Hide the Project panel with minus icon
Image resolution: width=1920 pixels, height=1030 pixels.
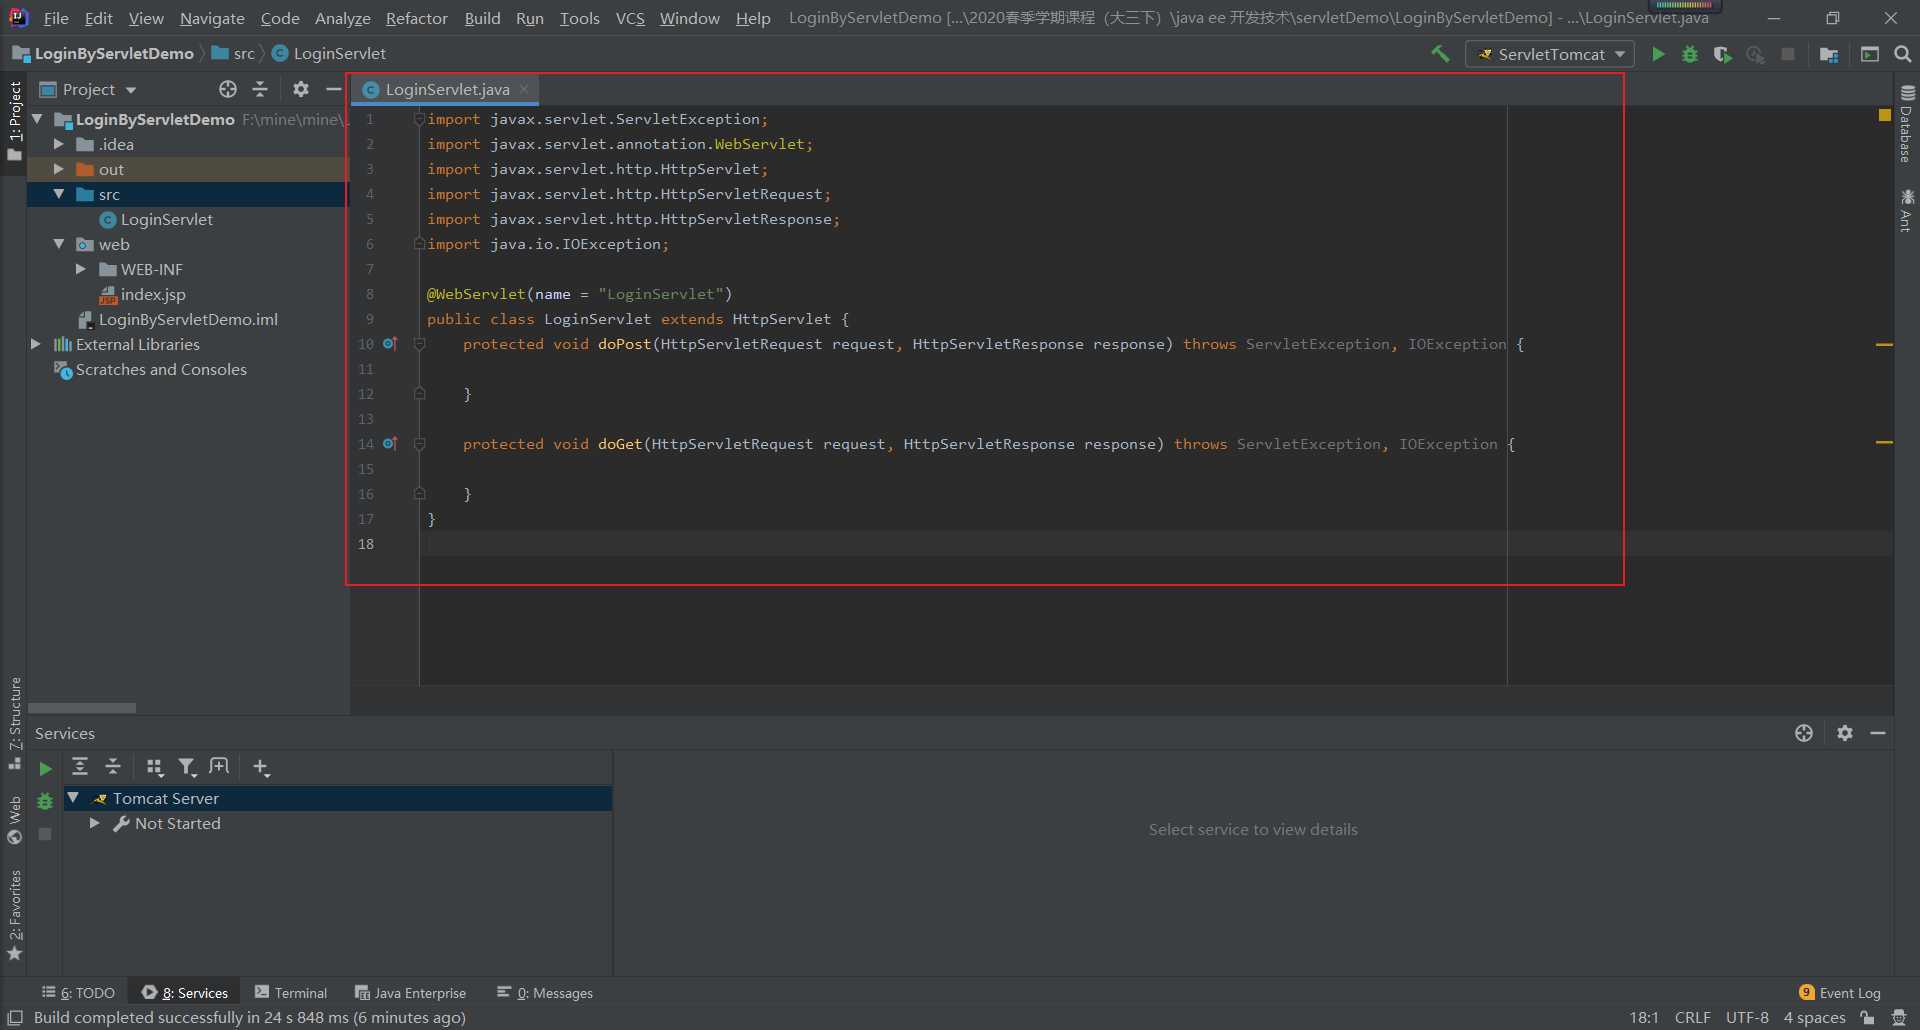(x=333, y=89)
